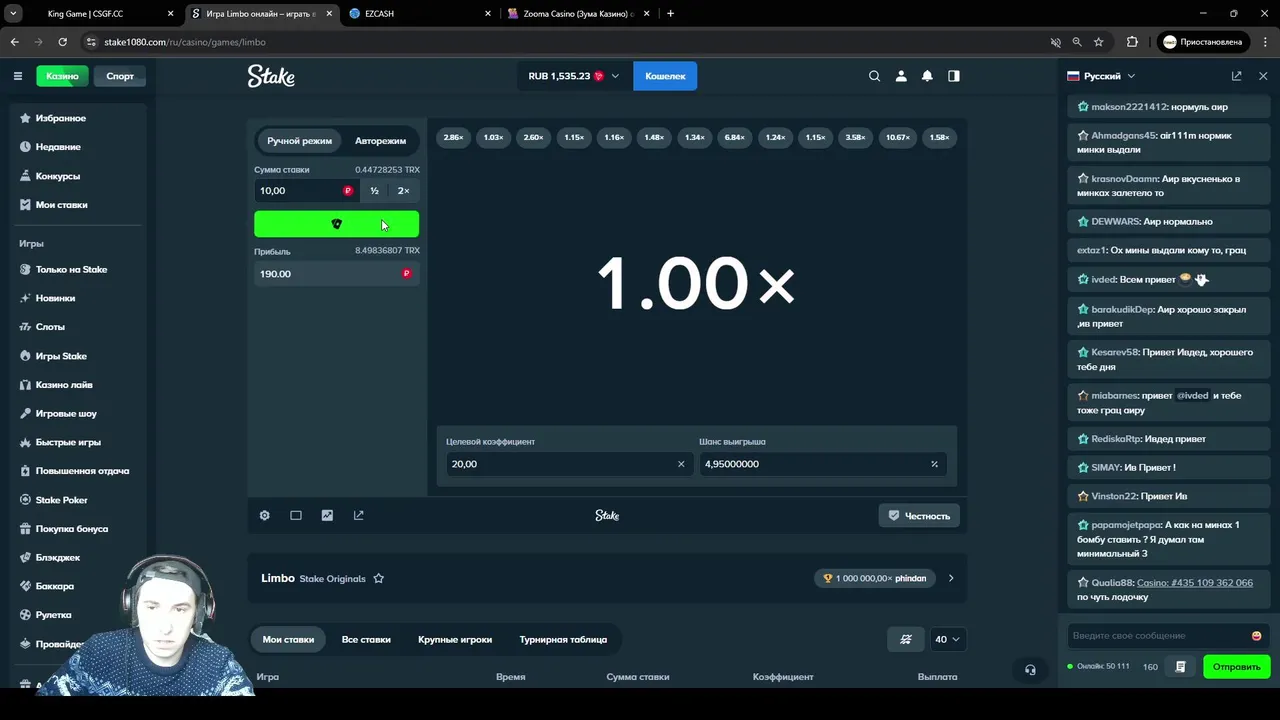Select Manual mode (Ручной режим)
The image size is (1280, 720).
(x=299, y=141)
